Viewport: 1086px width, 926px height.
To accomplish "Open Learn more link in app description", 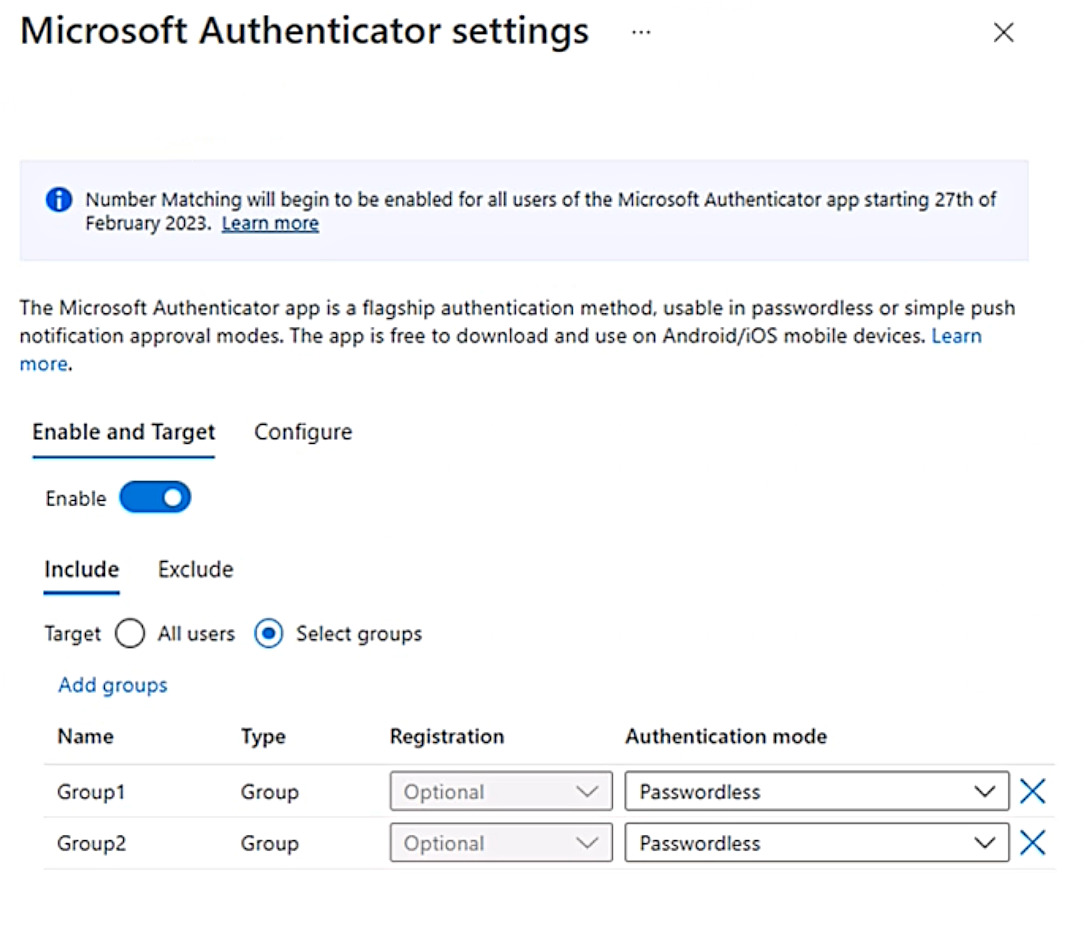I will [956, 336].
